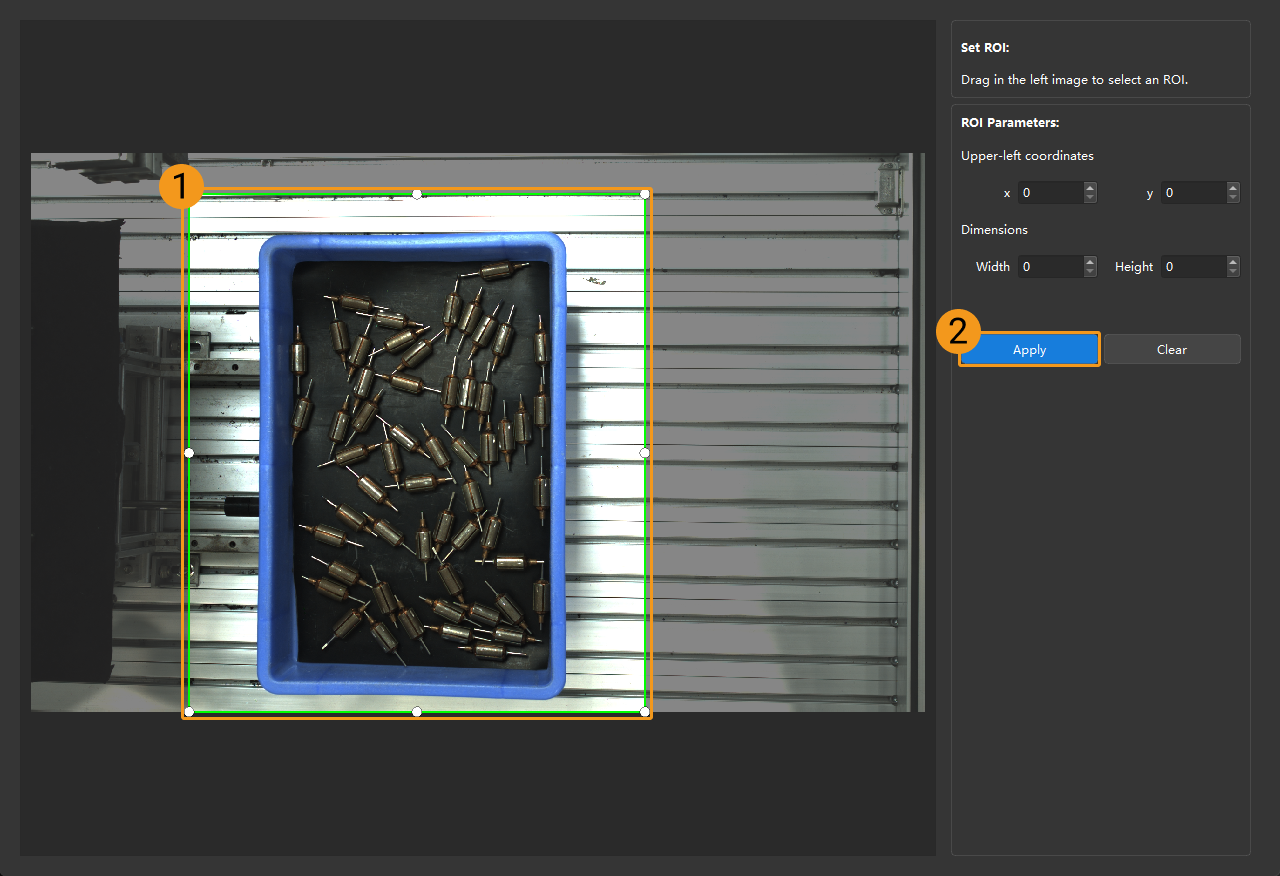The height and width of the screenshot is (876, 1280).
Task: Click the ROI bottom-center resize handle
Action: pos(417,712)
